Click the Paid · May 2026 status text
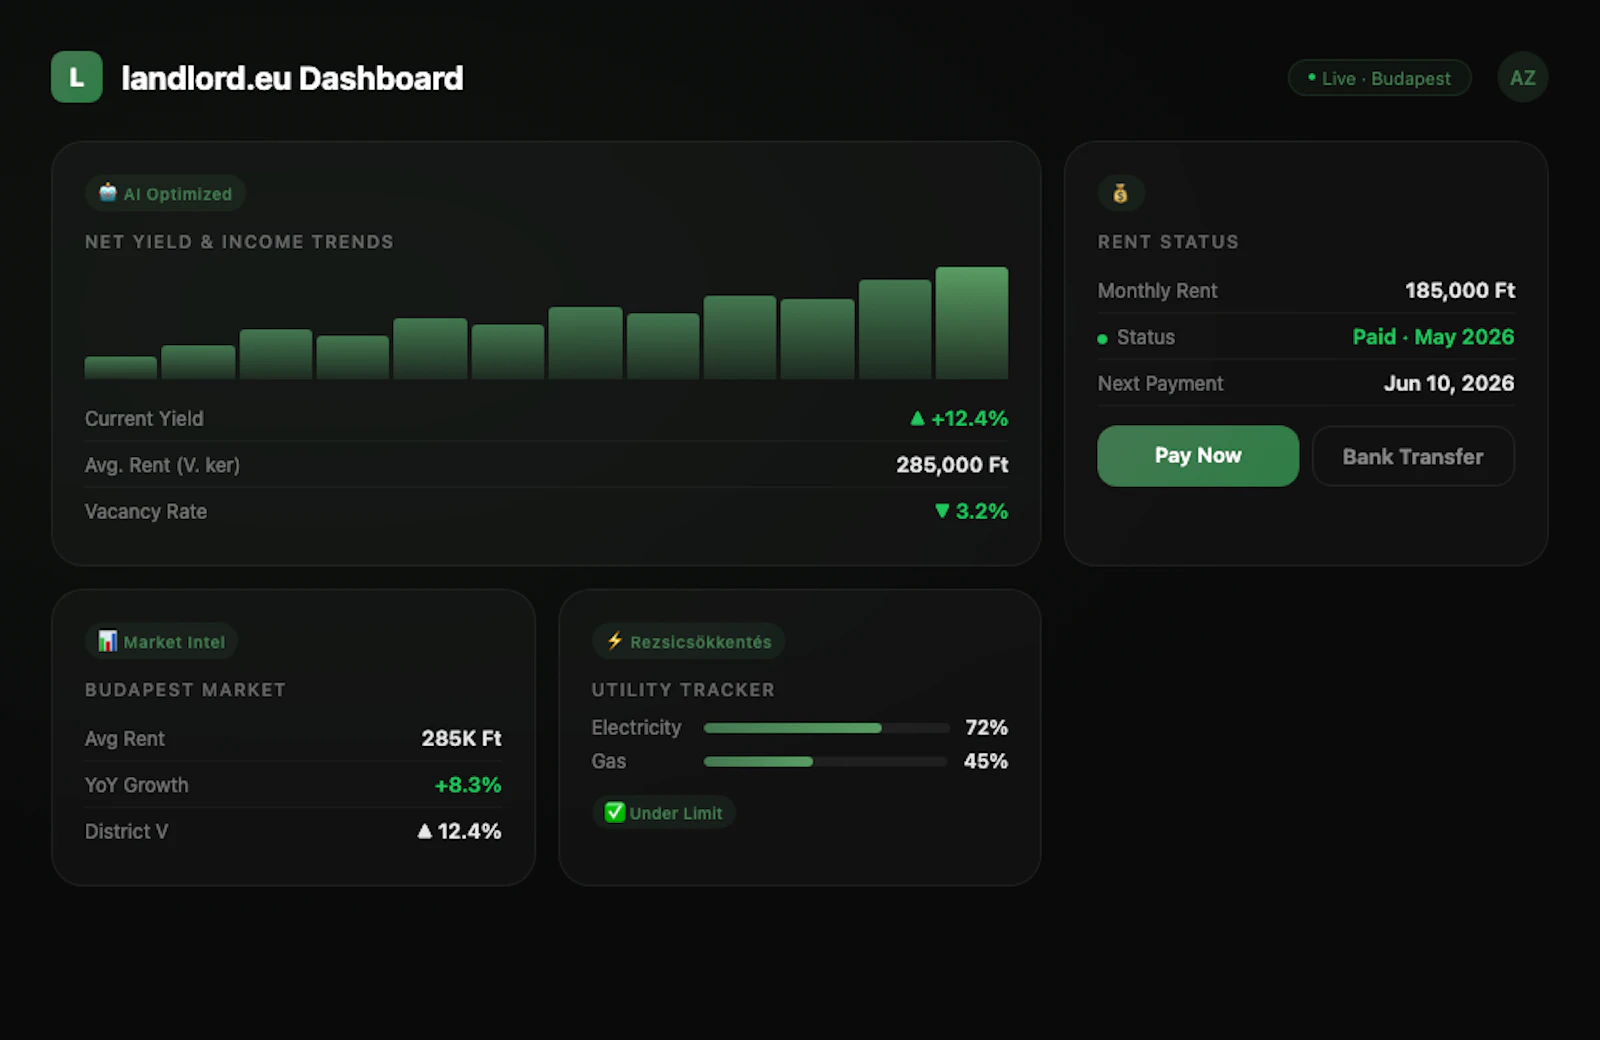The image size is (1600, 1040). pos(1433,337)
